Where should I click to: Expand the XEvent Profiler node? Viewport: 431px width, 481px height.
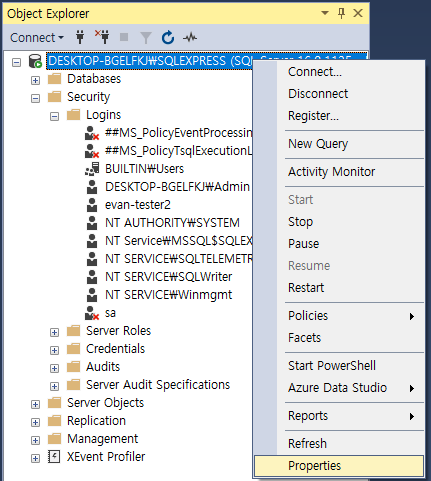pos(35,458)
